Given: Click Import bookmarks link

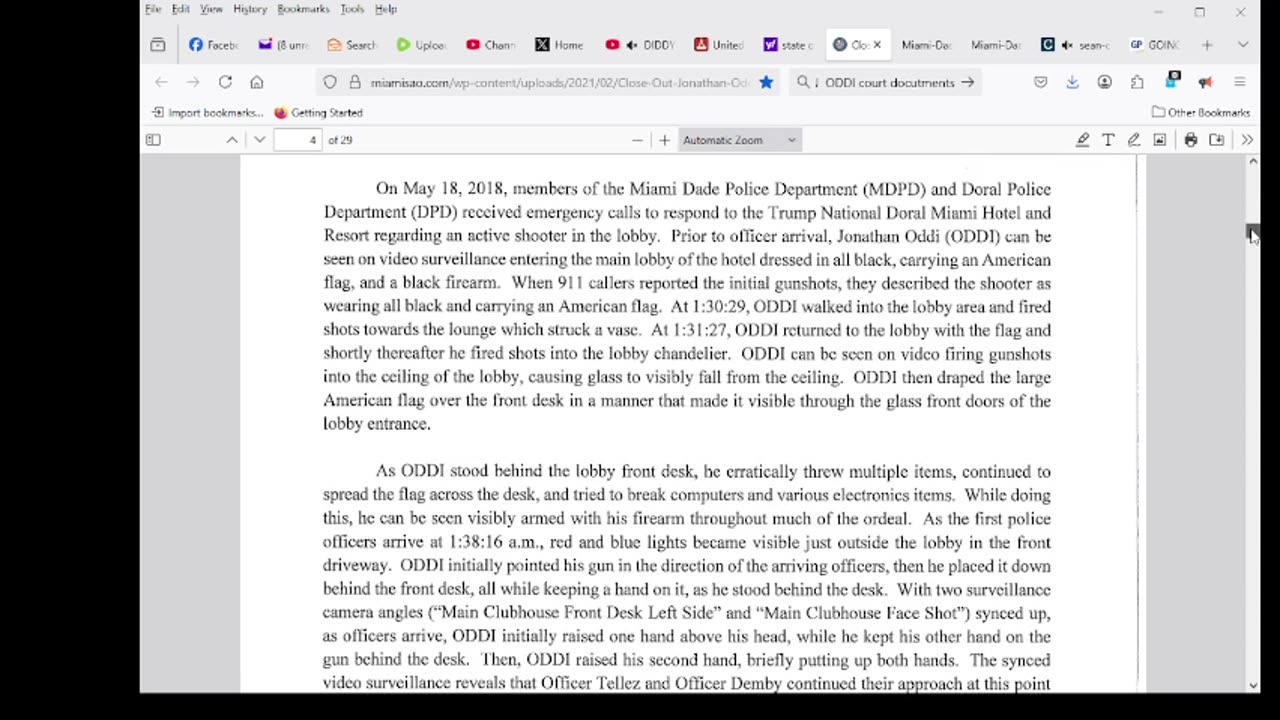Looking at the screenshot, I should (x=207, y=113).
